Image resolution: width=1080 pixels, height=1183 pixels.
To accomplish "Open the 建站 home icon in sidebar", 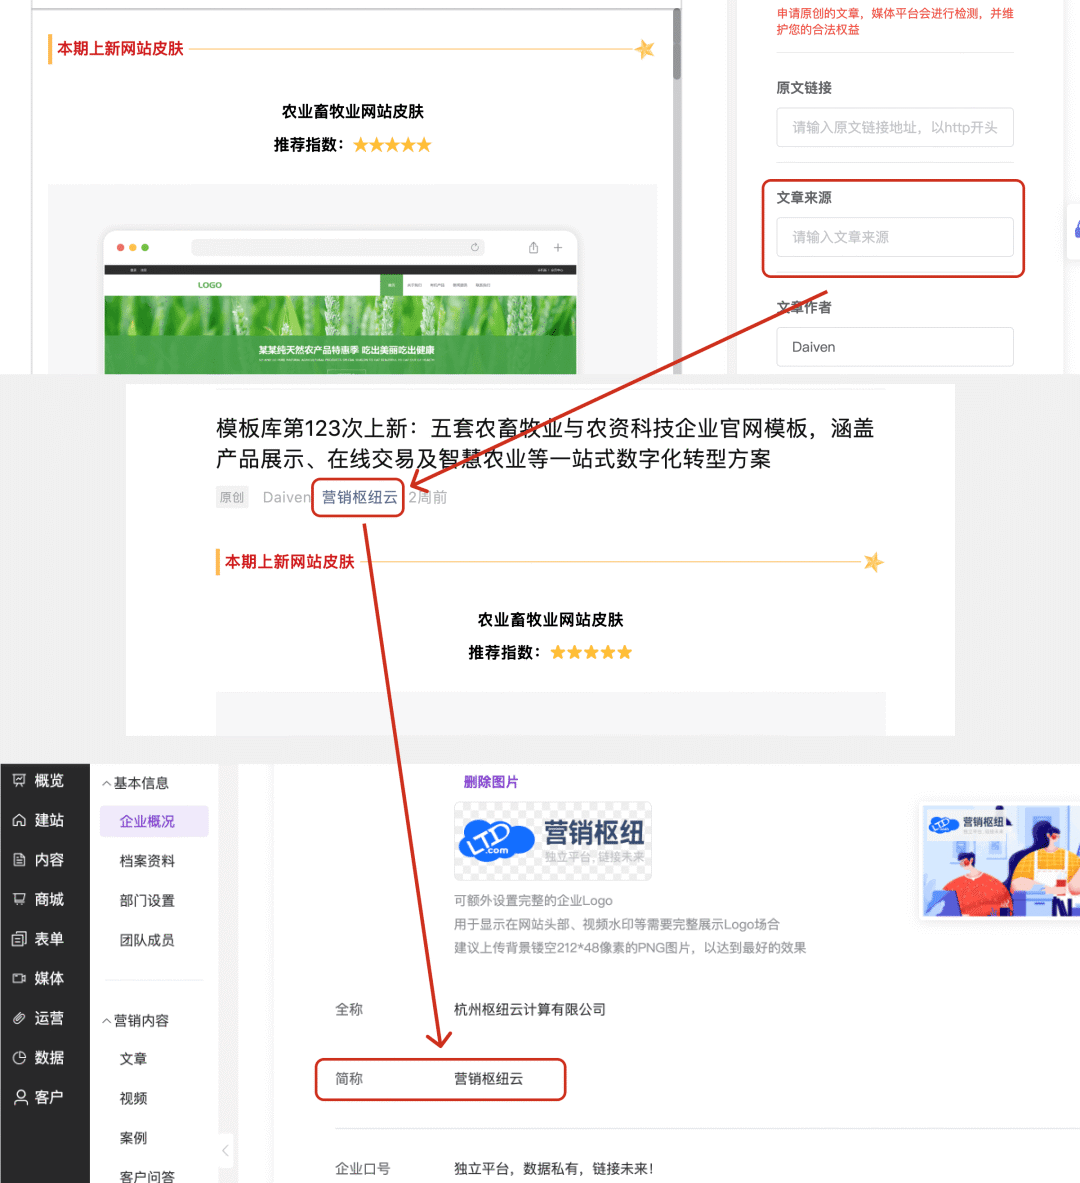I will click(x=20, y=820).
